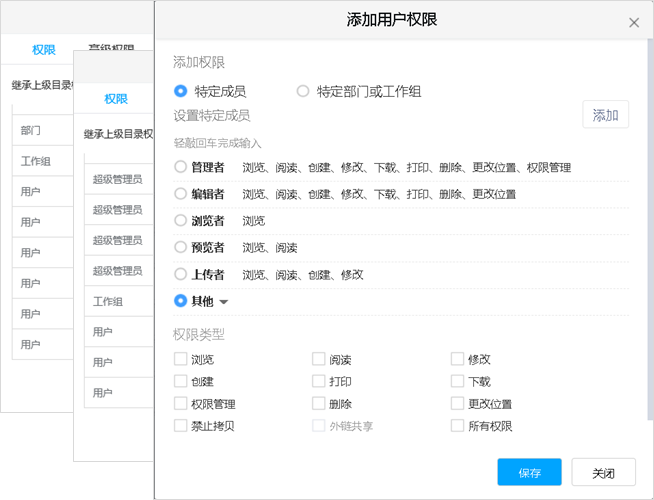Close the 添加用户权限 dialog with X icon
Image resolution: width=654 pixels, height=500 pixels.
coord(633,23)
